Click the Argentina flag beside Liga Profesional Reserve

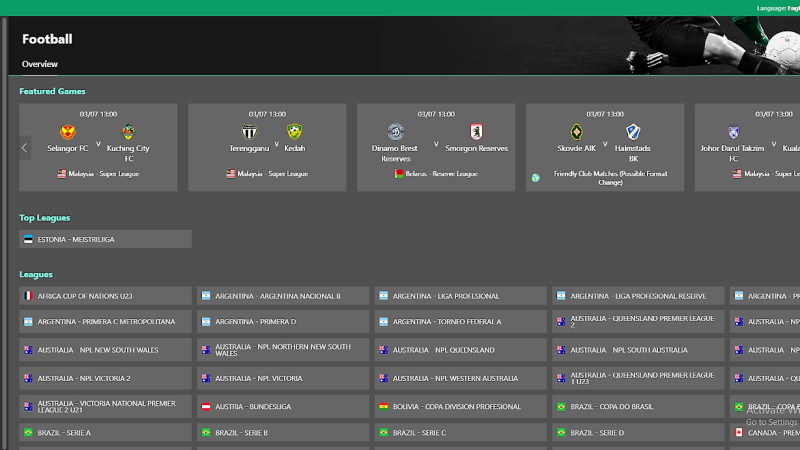click(561, 296)
